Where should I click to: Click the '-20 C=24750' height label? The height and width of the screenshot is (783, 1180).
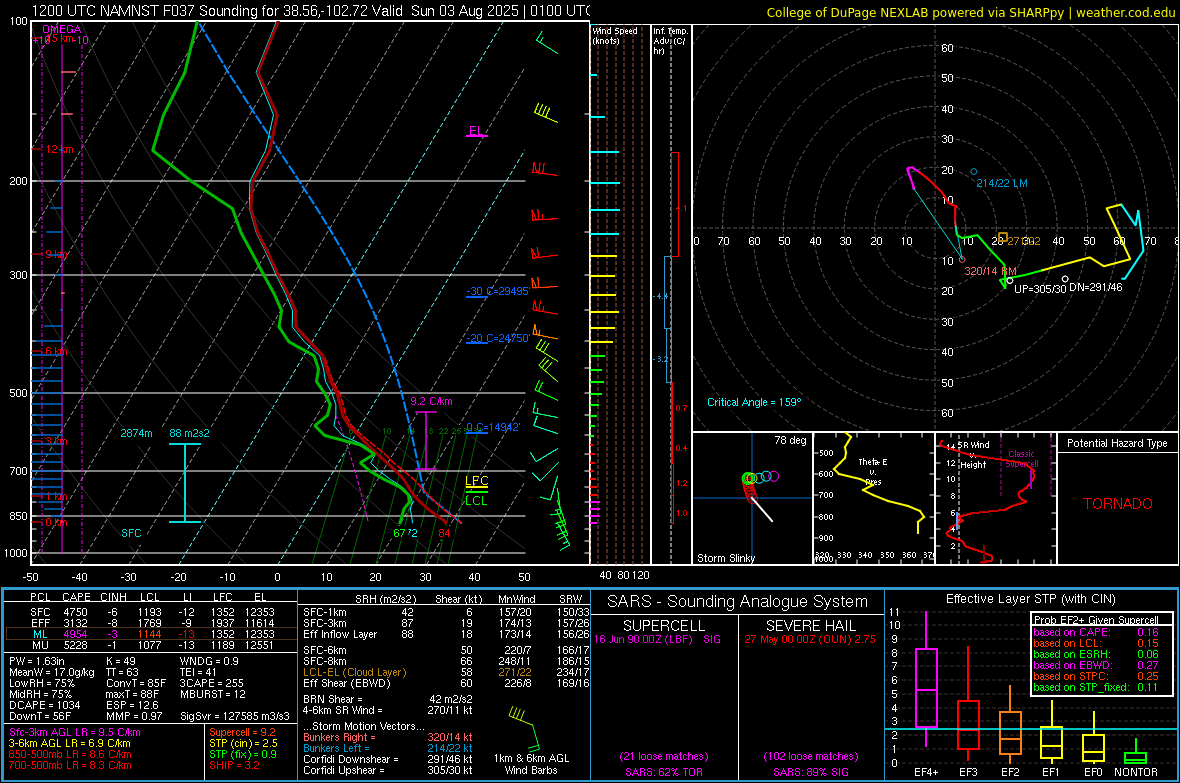click(497, 338)
